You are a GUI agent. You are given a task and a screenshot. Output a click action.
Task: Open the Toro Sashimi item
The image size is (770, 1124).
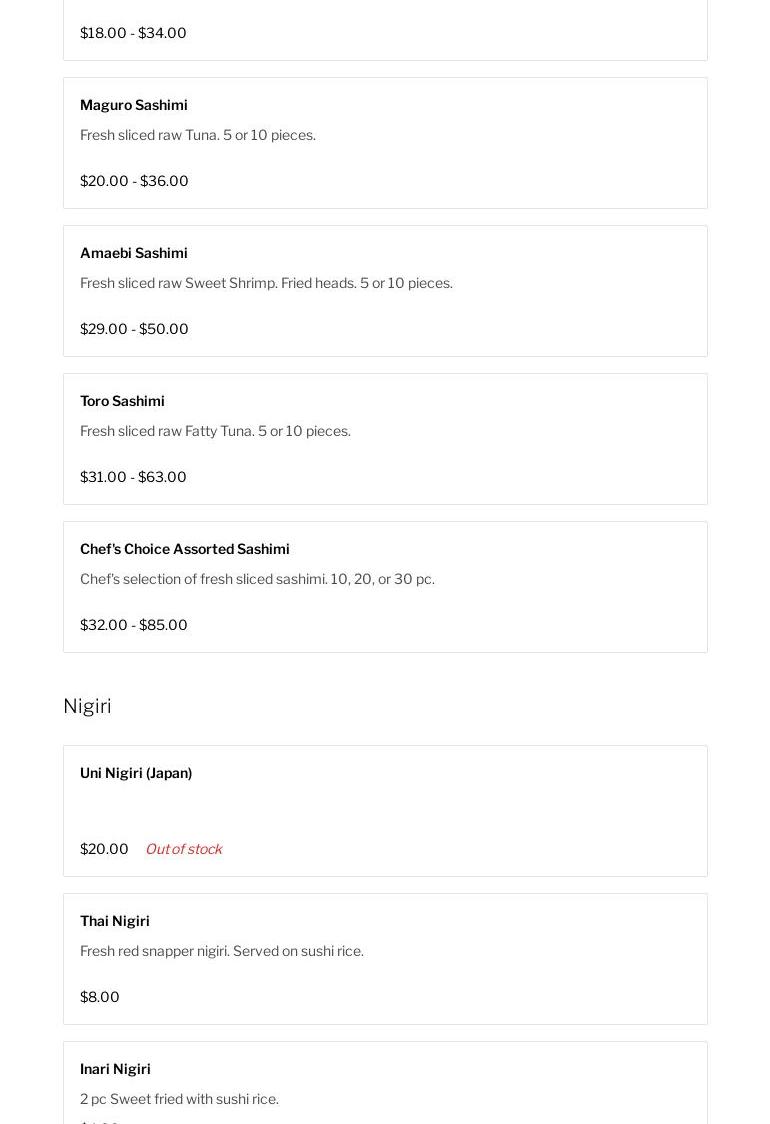click(x=122, y=401)
